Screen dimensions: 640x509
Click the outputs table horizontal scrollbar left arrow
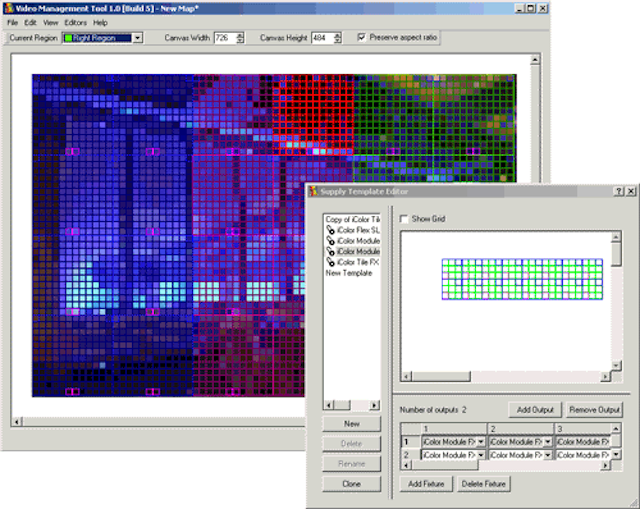[x=406, y=465]
